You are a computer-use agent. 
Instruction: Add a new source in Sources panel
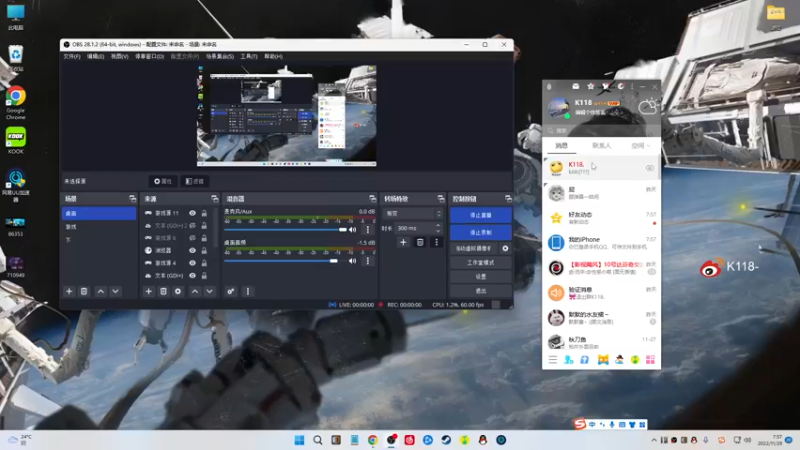pos(148,291)
